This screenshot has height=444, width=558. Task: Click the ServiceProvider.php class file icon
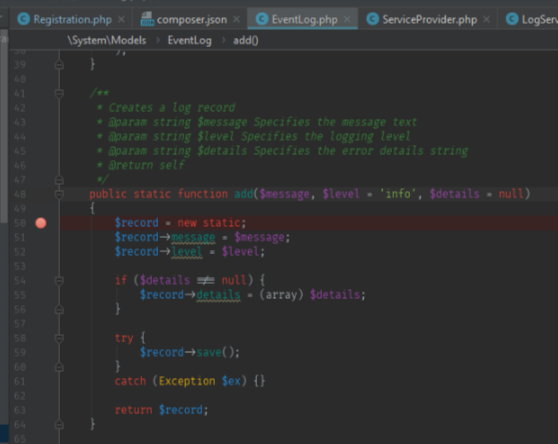click(x=373, y=19)
